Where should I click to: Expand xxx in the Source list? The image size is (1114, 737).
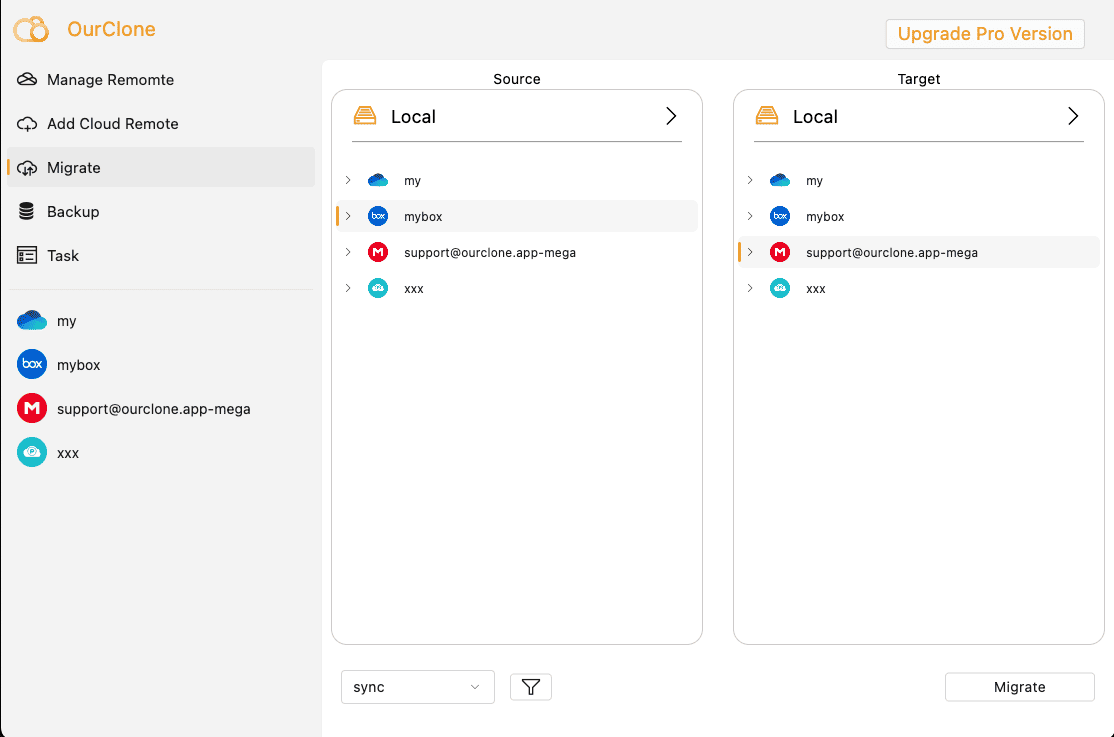(x=348, y=288)
